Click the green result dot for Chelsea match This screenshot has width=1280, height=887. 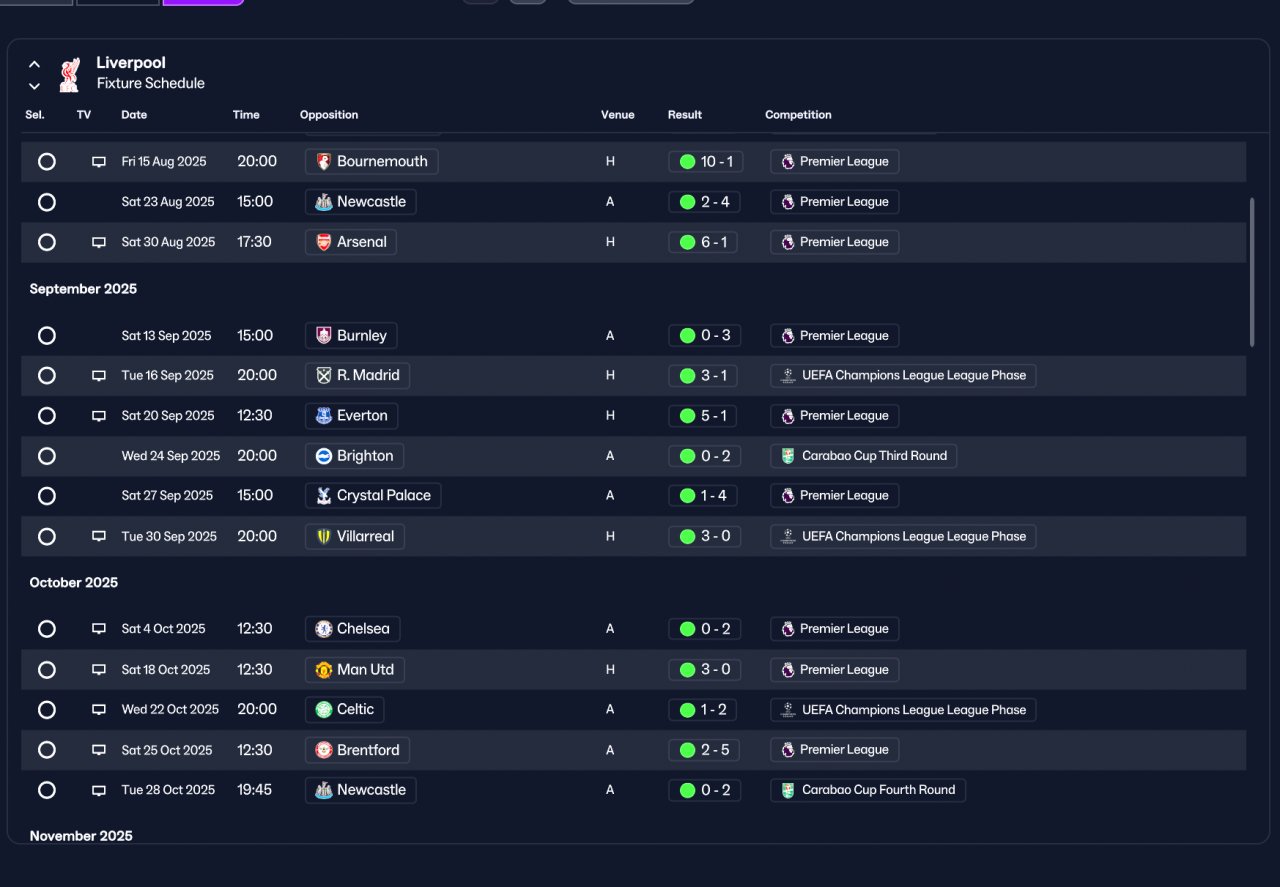(687, 629)
